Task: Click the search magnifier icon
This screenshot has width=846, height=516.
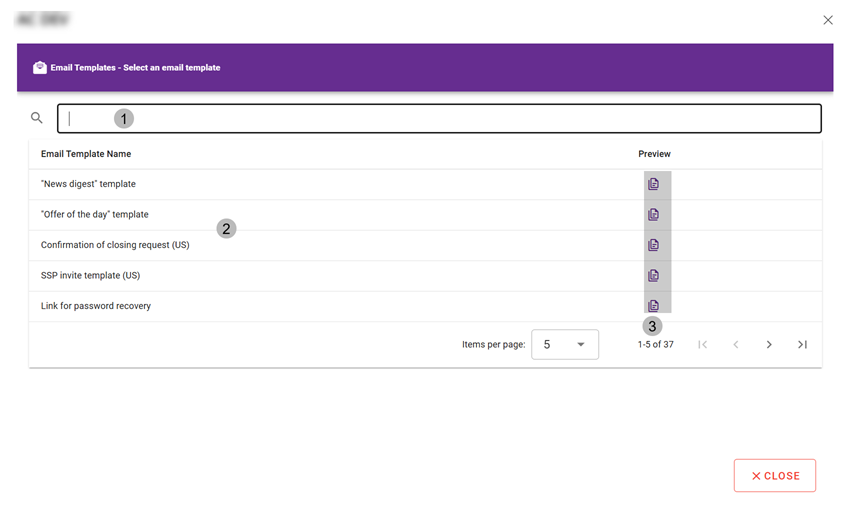Action: click(x=37, y=118)
